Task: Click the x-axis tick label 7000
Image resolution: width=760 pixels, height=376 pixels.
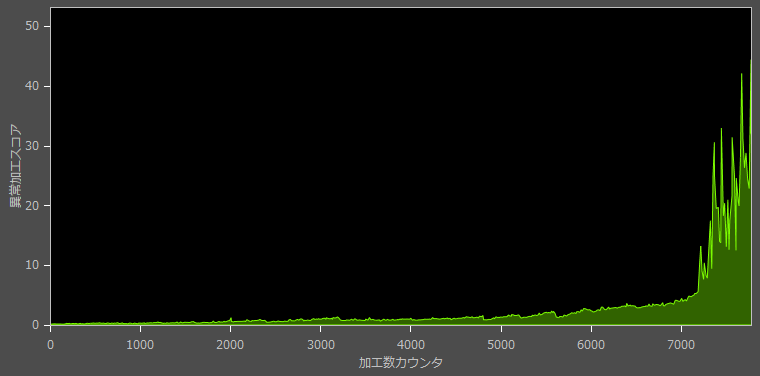Action: [681, 345]
